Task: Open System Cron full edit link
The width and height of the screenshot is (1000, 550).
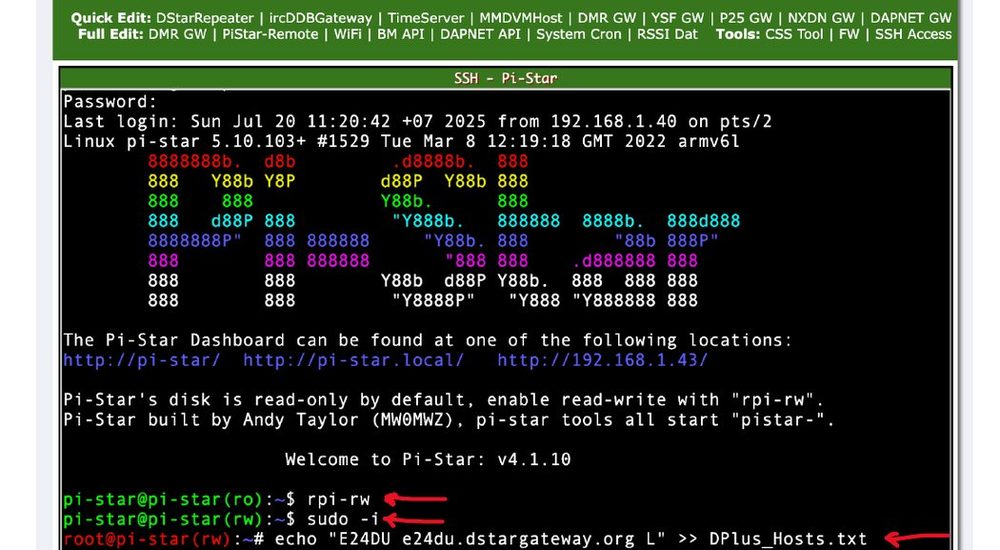Action: click(578, 34)
